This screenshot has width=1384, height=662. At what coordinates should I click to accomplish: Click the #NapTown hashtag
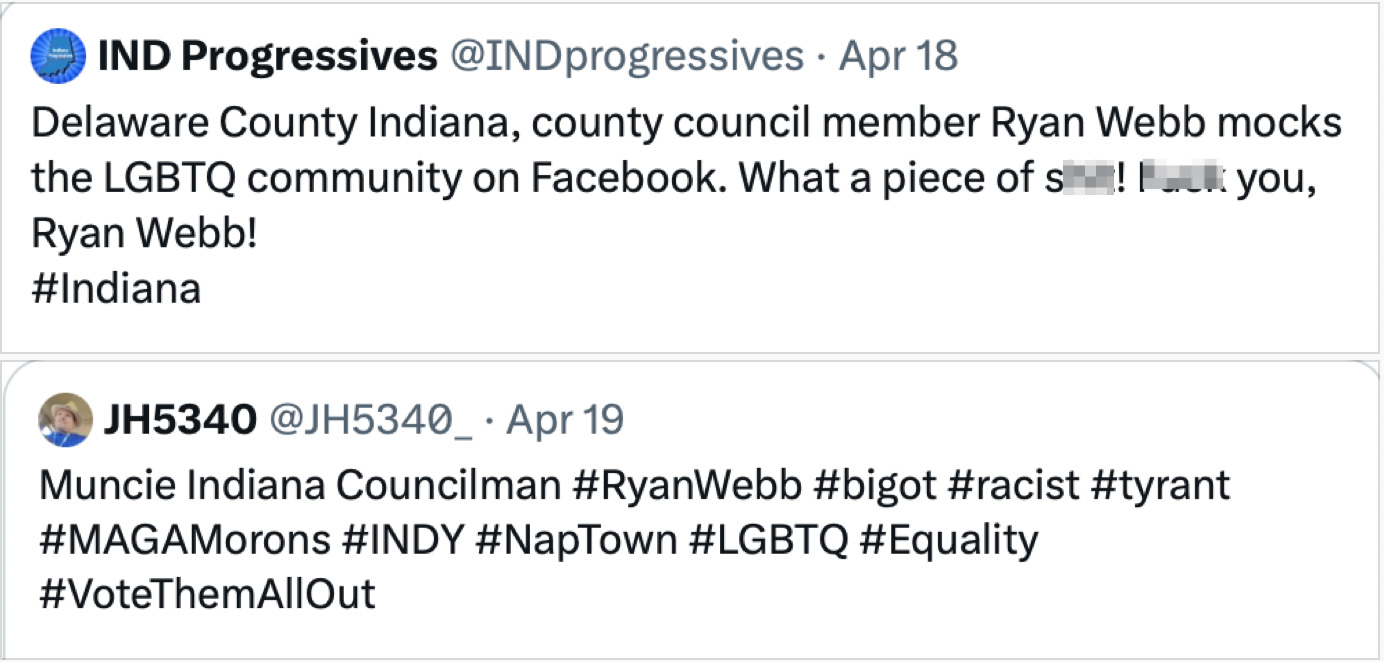coord(576,540)
